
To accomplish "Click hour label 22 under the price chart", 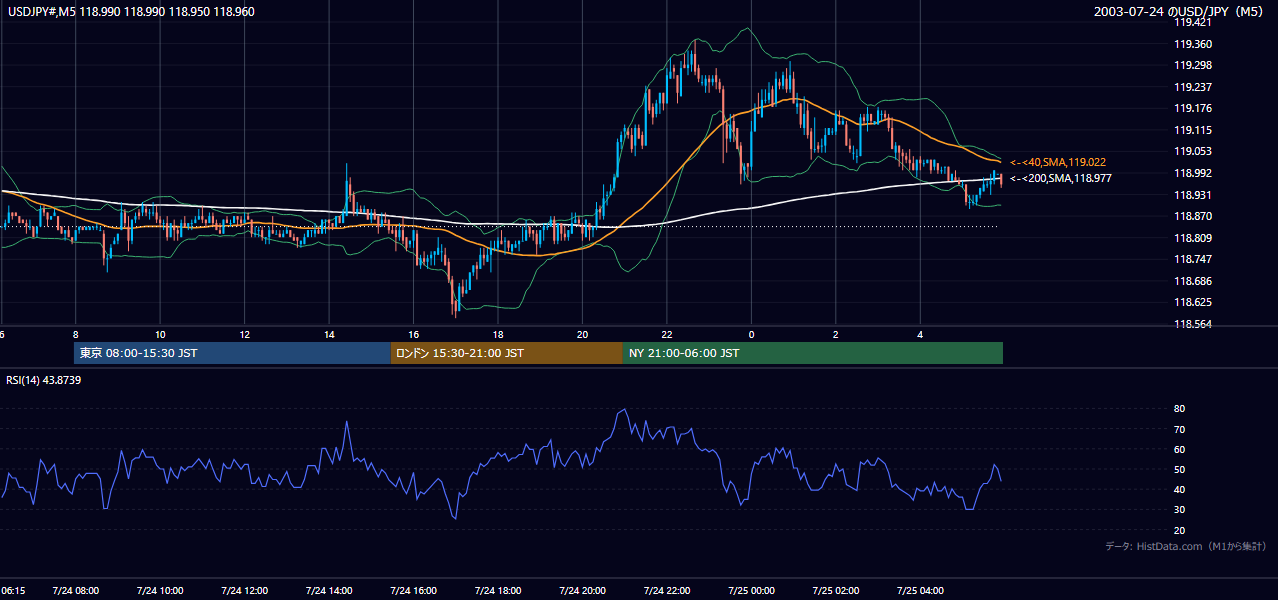I will coord(667,335).
